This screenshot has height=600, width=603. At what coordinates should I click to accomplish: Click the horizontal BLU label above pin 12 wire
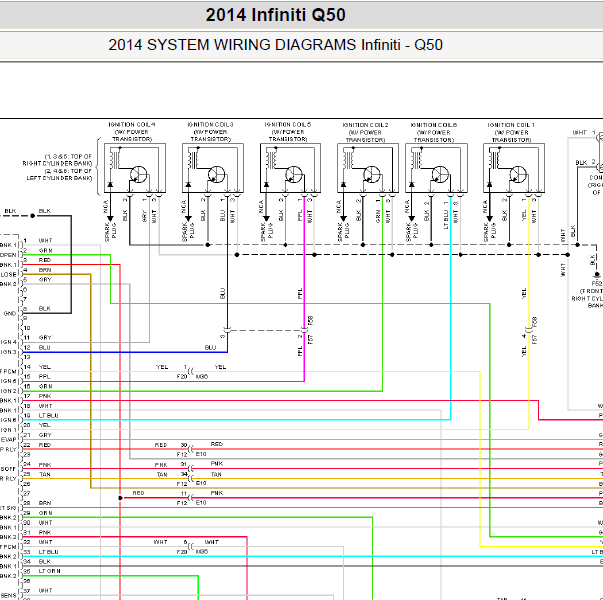(210, 348)
